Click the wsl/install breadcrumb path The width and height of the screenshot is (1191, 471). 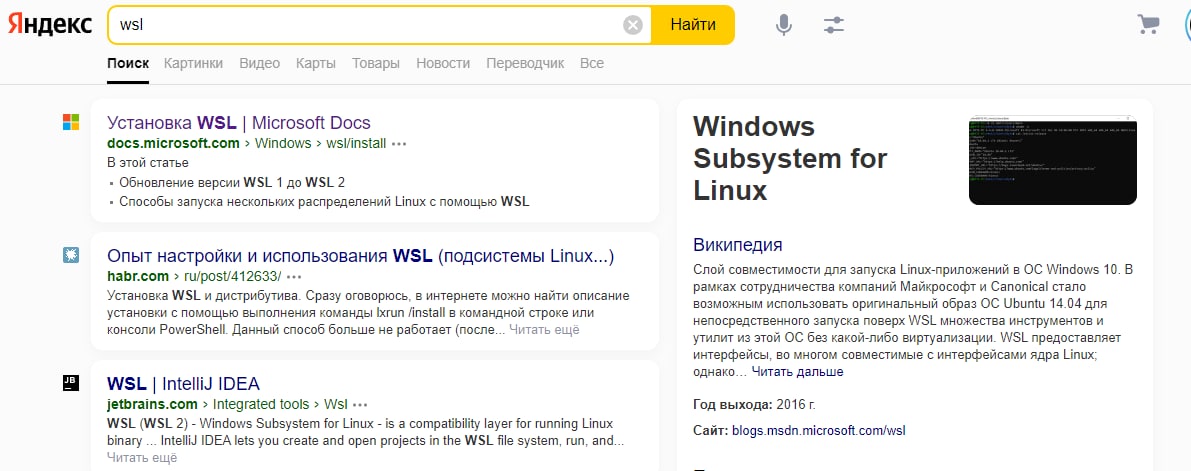(x=356, y=144)
